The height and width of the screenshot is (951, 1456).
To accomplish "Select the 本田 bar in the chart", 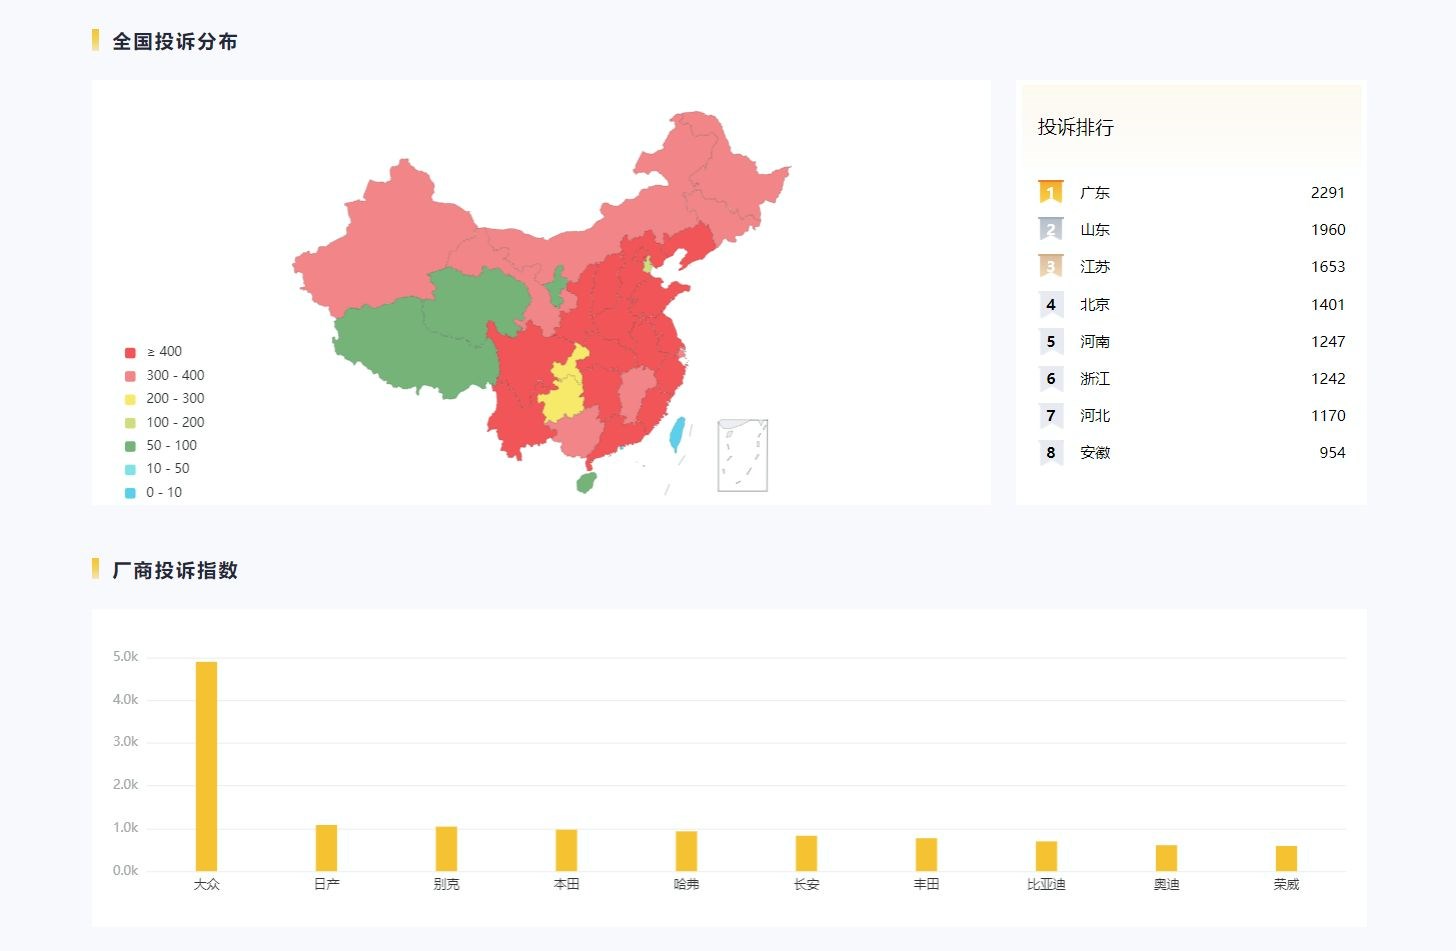I will [566, 850].
